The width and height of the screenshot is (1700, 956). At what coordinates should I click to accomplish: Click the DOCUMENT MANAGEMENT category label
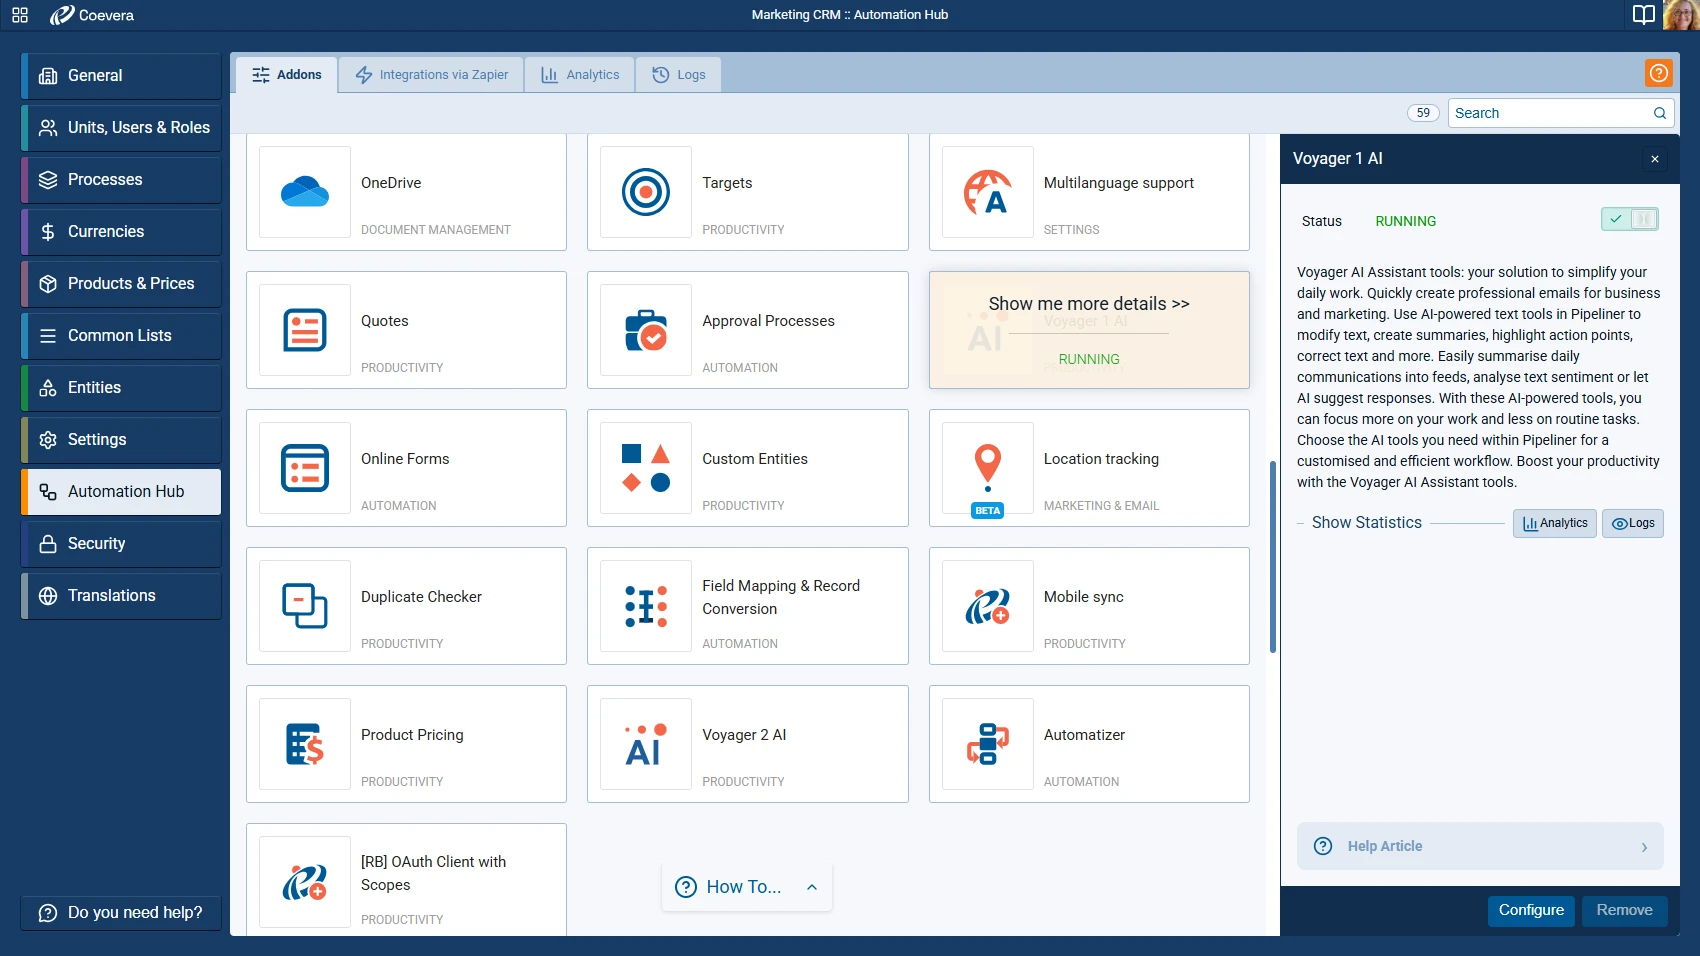coord(436,230)
